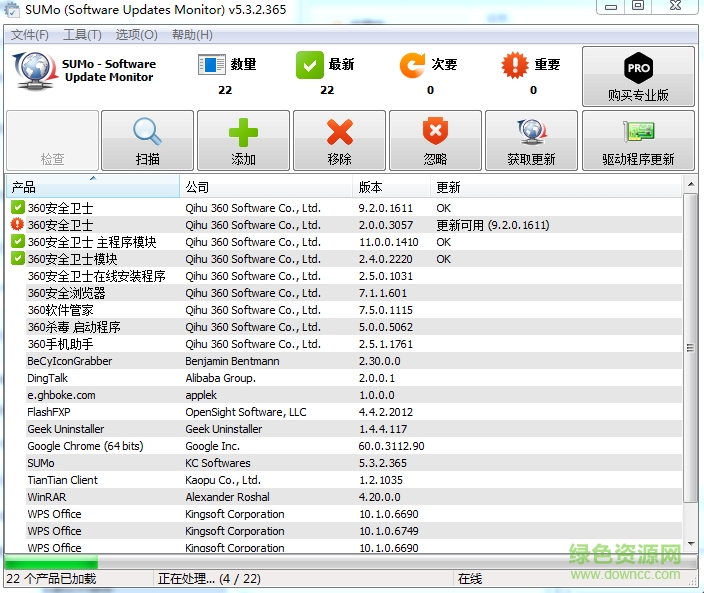Open the 工具(T) menu
The width and height of the screenshot is (704, 593).
[x=82, y=35]
